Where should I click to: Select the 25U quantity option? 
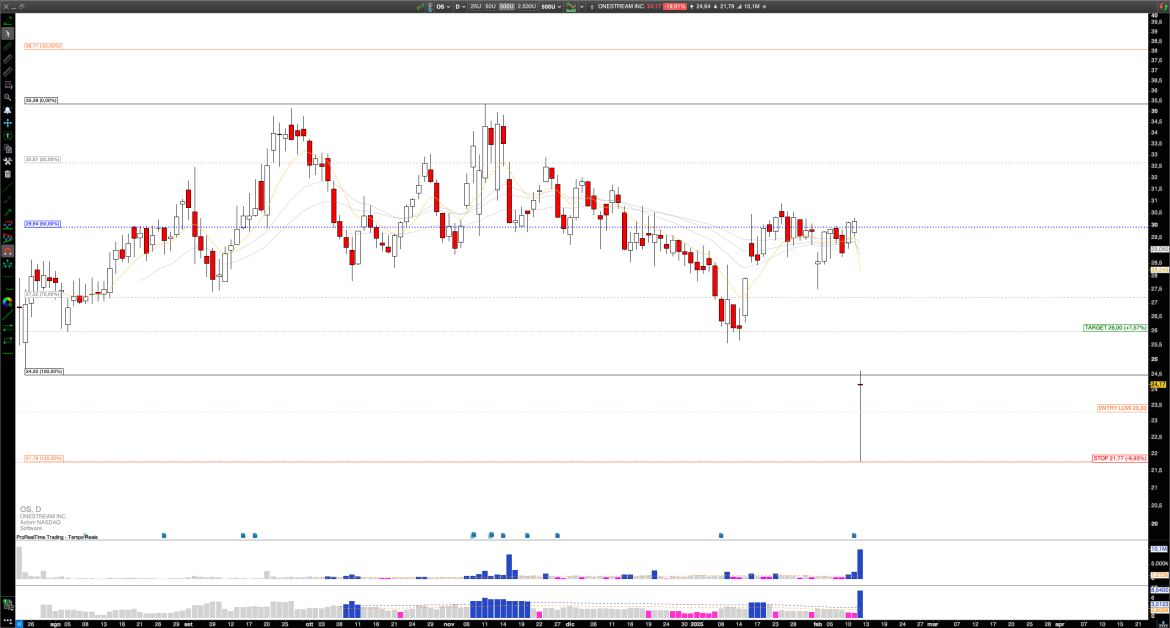pos(474,7)
